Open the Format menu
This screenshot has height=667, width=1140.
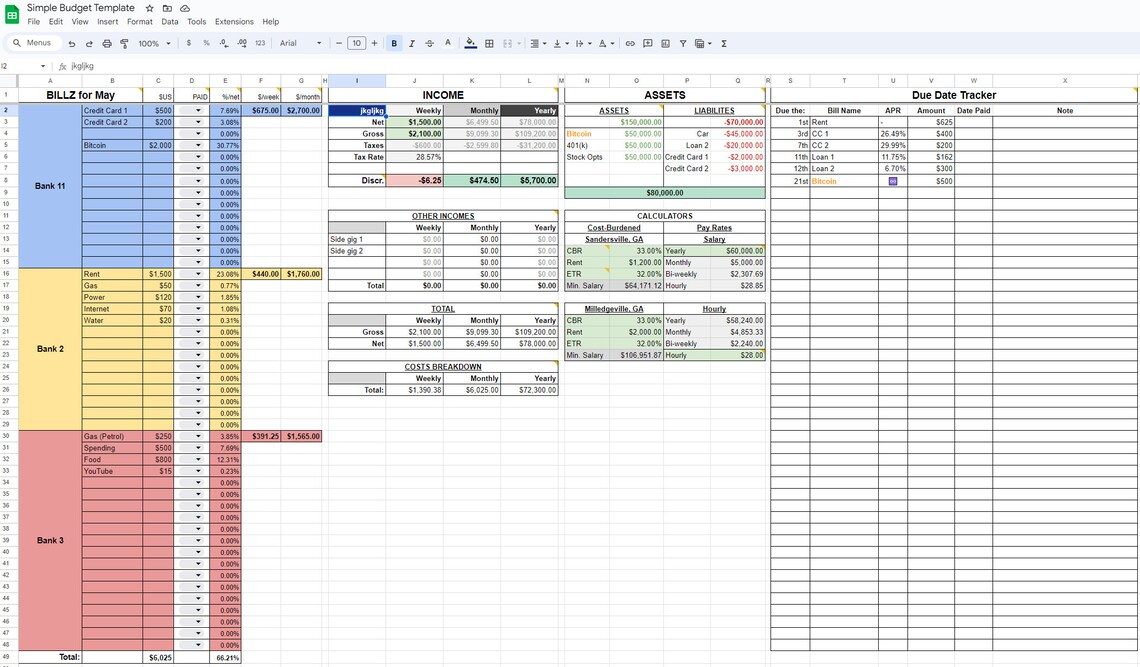click(x=139, y=21)
